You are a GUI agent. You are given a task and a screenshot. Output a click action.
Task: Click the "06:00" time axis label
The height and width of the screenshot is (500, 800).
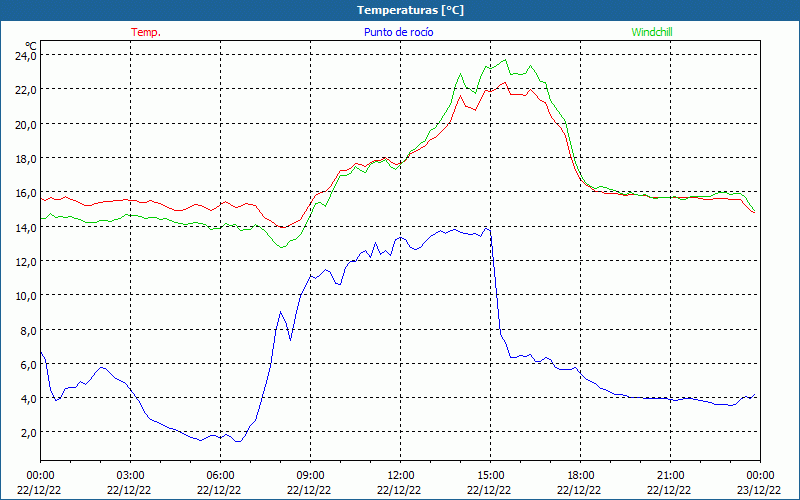[x=220, y=476]
